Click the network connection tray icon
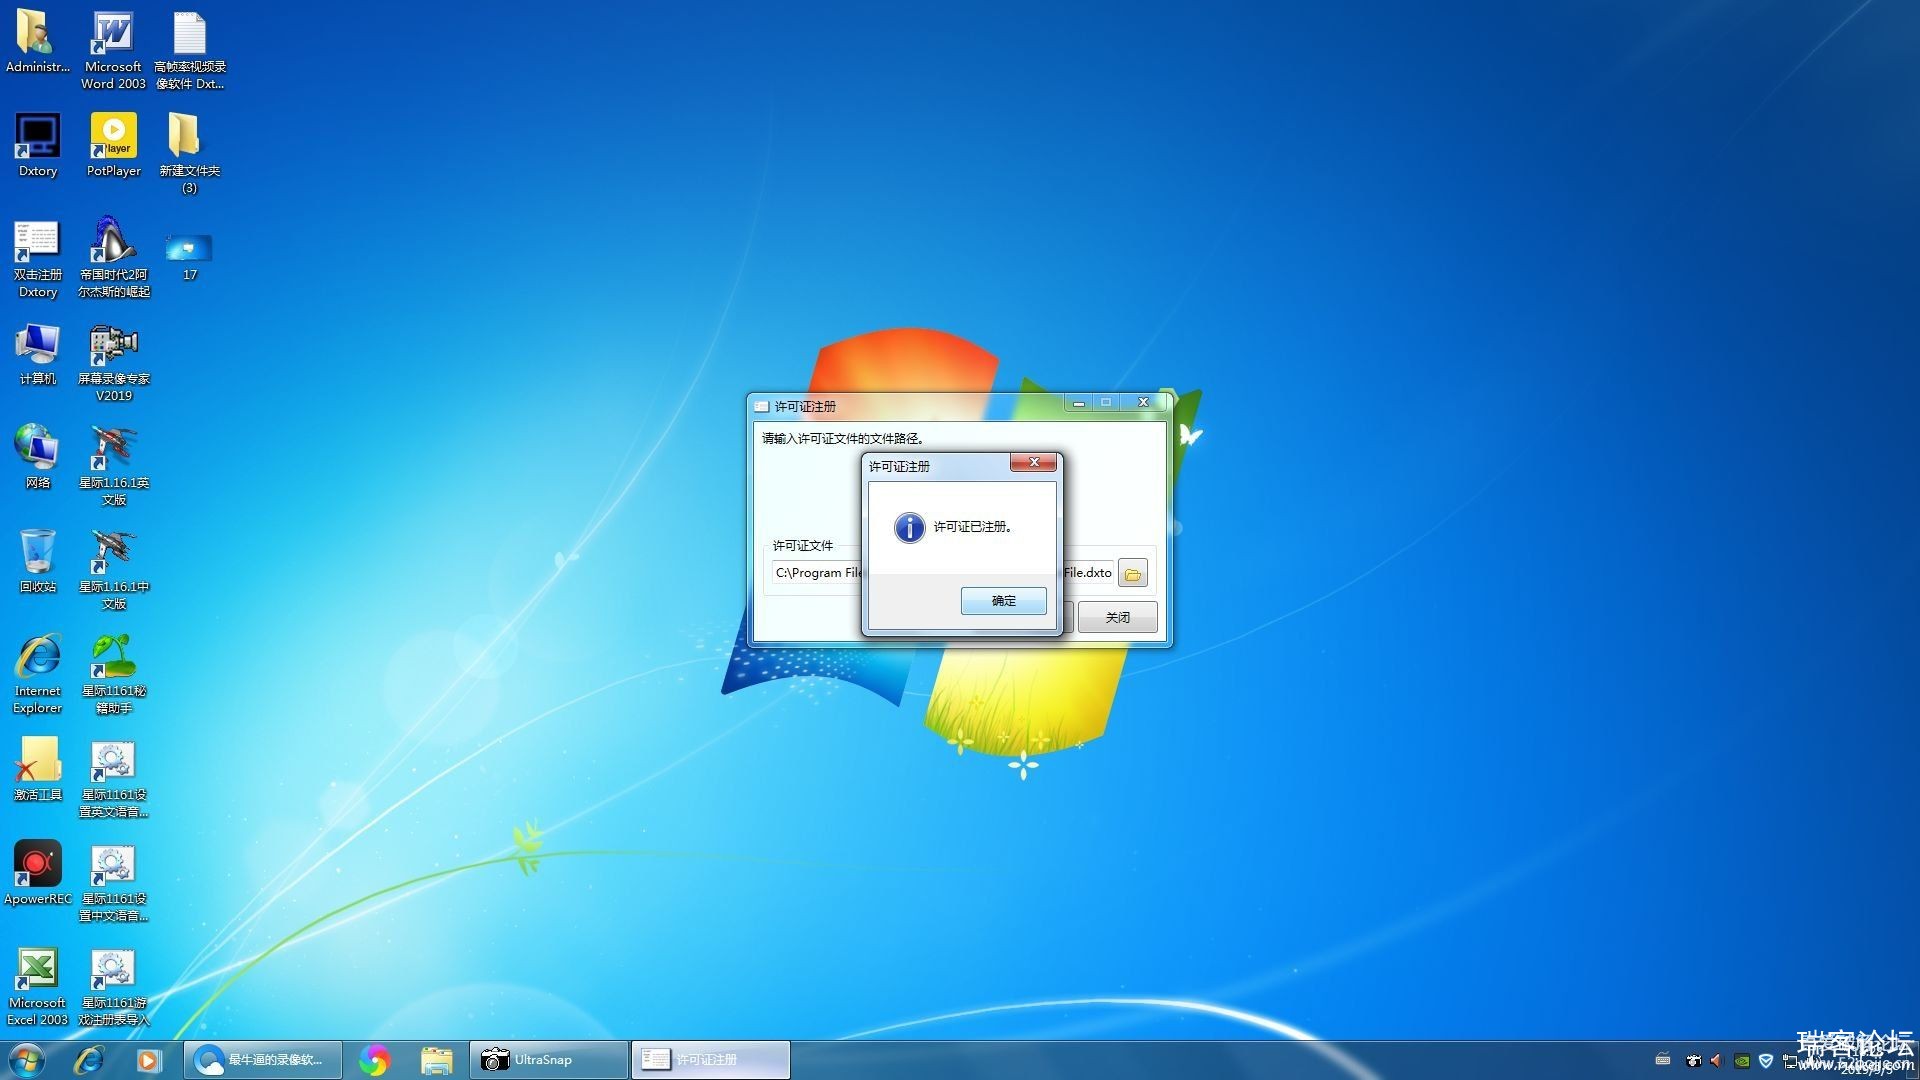 (x=1790, y=1060)
